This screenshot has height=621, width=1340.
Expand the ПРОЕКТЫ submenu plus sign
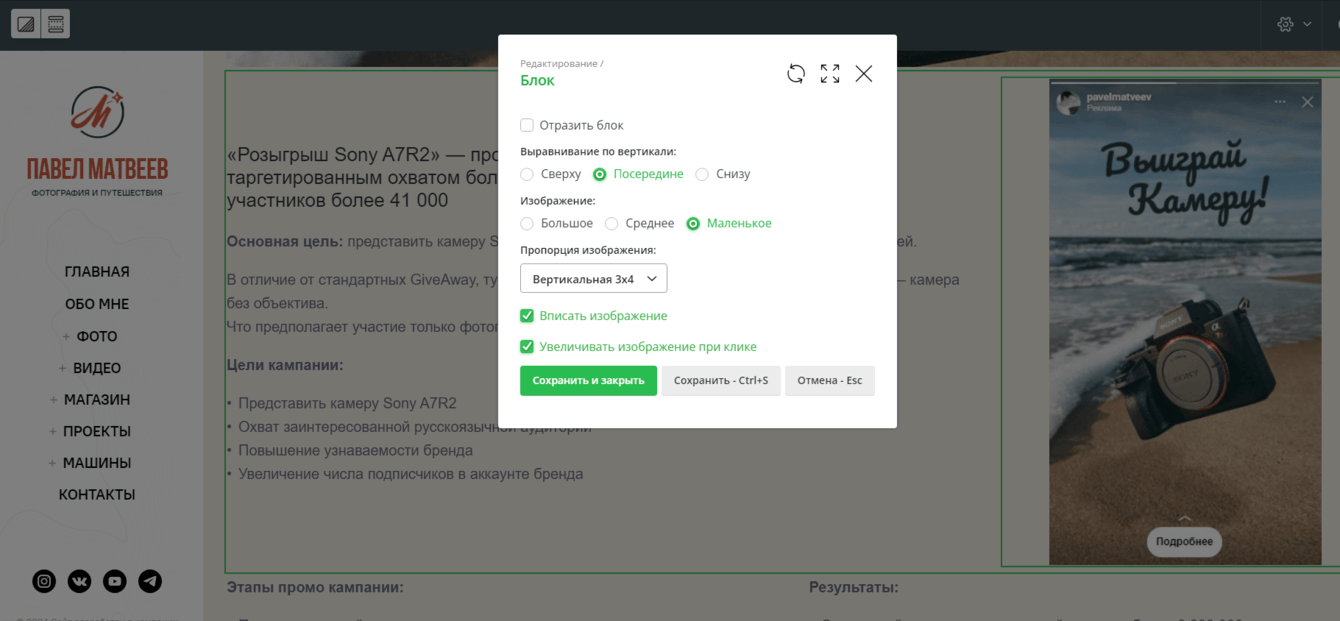[x=53, y=432]
